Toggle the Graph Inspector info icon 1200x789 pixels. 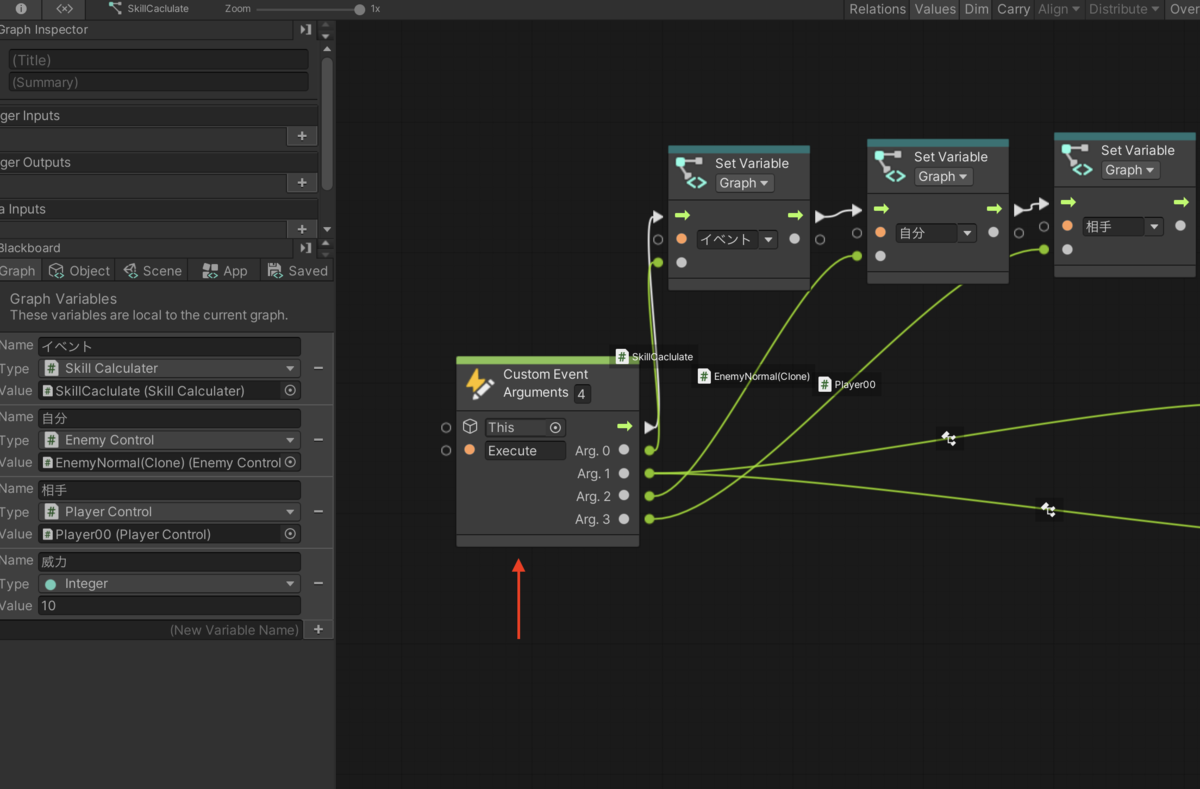pyautogui.click(x=21, y=8)
